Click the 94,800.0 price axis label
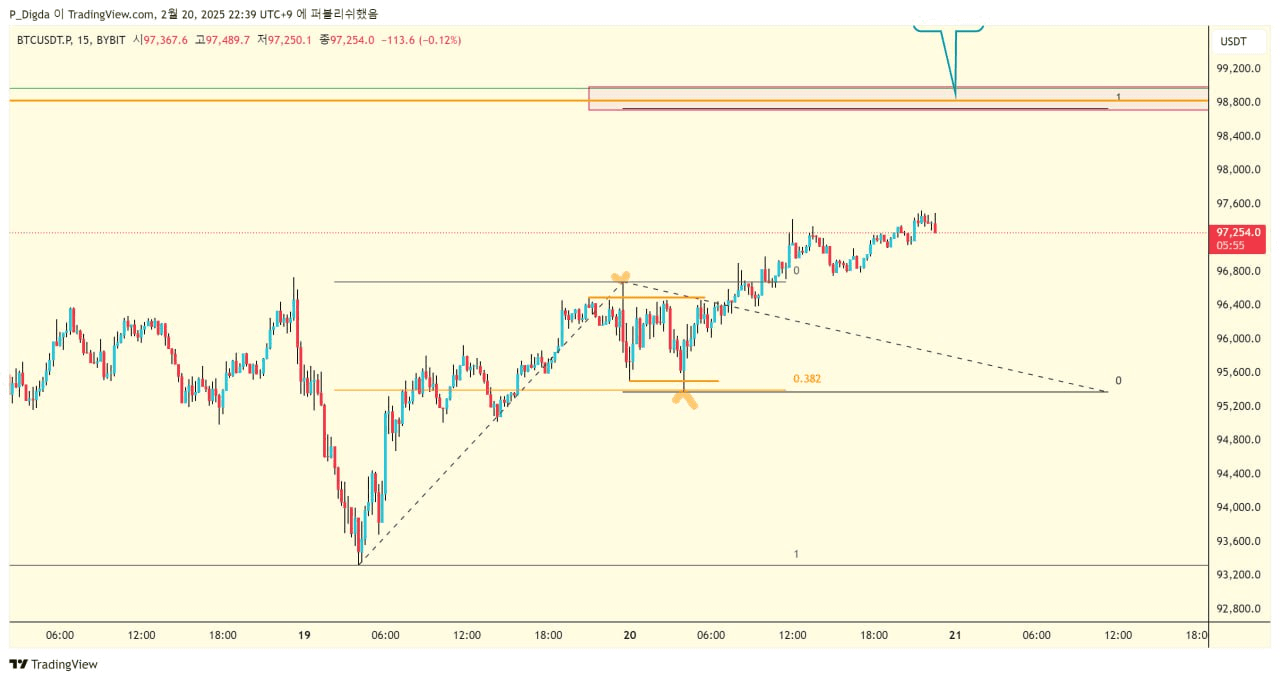The width and height of the screenshot is (1280, 681). pyautogui.click(x=1237, y=440)
